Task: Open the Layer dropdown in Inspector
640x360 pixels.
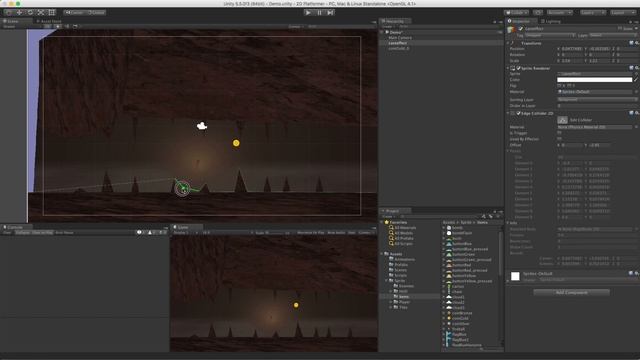Action: (x=612, y=36)
